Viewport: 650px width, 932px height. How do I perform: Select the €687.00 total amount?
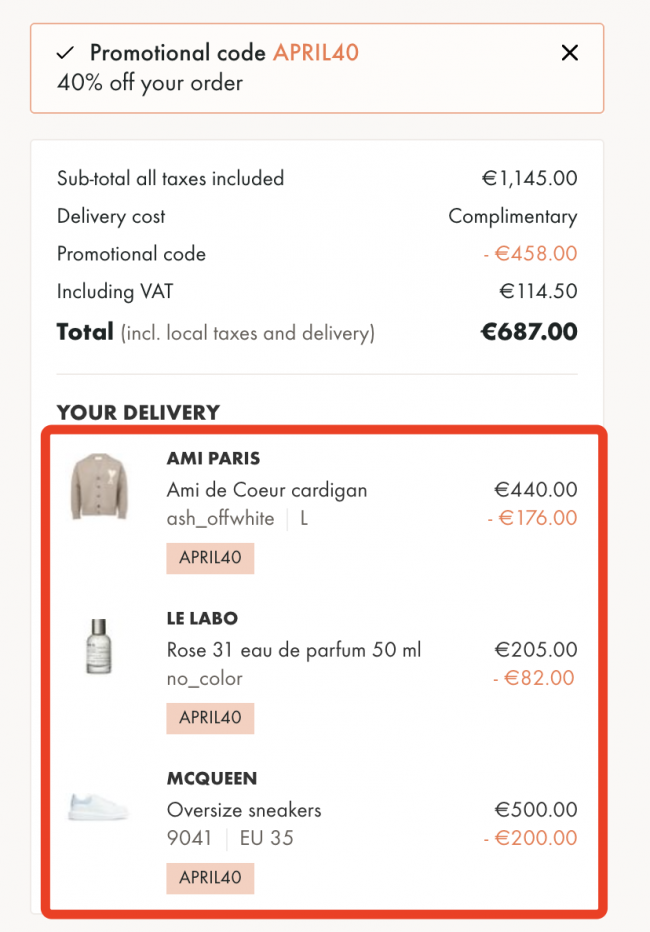pyautogui.click(x=529, y=332)
